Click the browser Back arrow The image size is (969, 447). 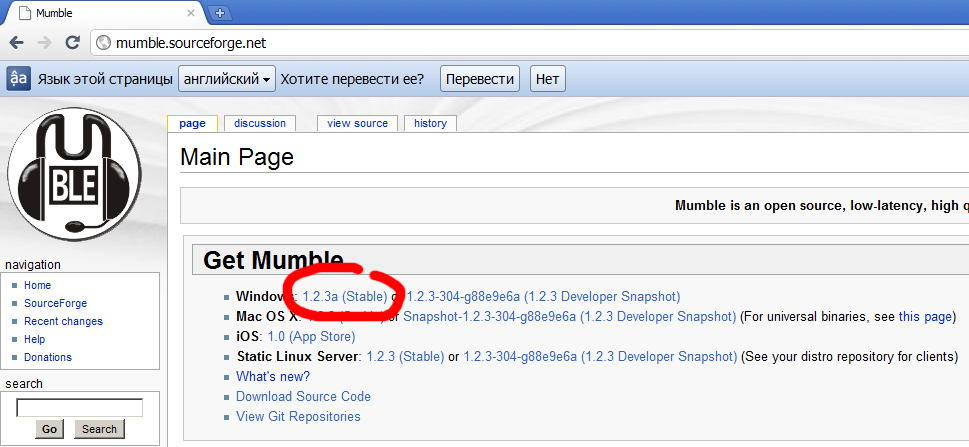coord(17,43)
